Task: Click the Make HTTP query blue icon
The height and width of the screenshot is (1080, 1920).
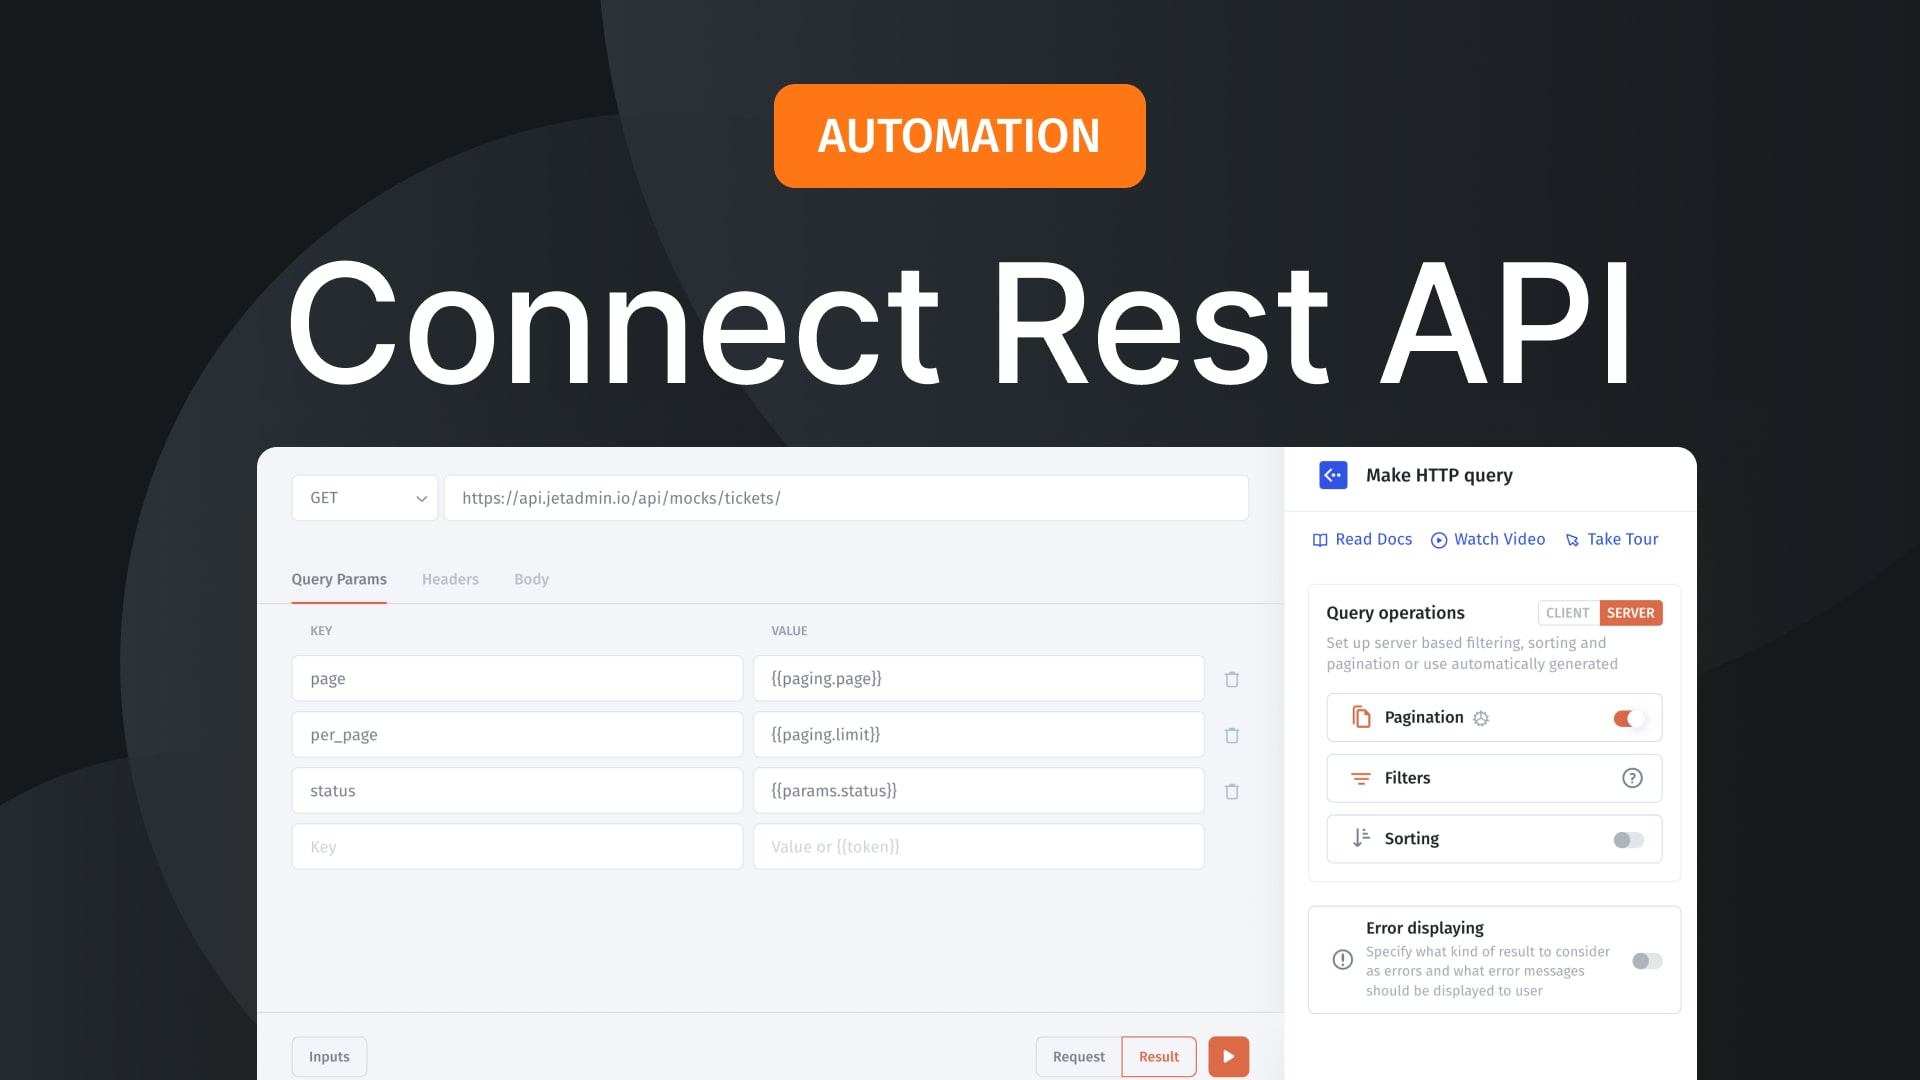Action: tap(1332, 475)
